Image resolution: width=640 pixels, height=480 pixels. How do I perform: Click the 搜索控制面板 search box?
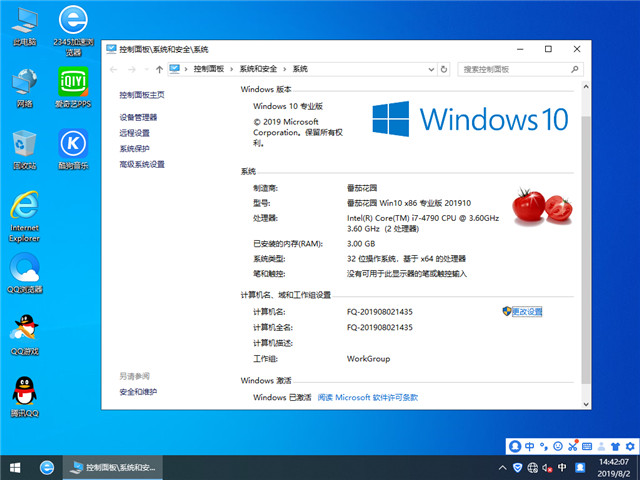(x=517, y=69)
